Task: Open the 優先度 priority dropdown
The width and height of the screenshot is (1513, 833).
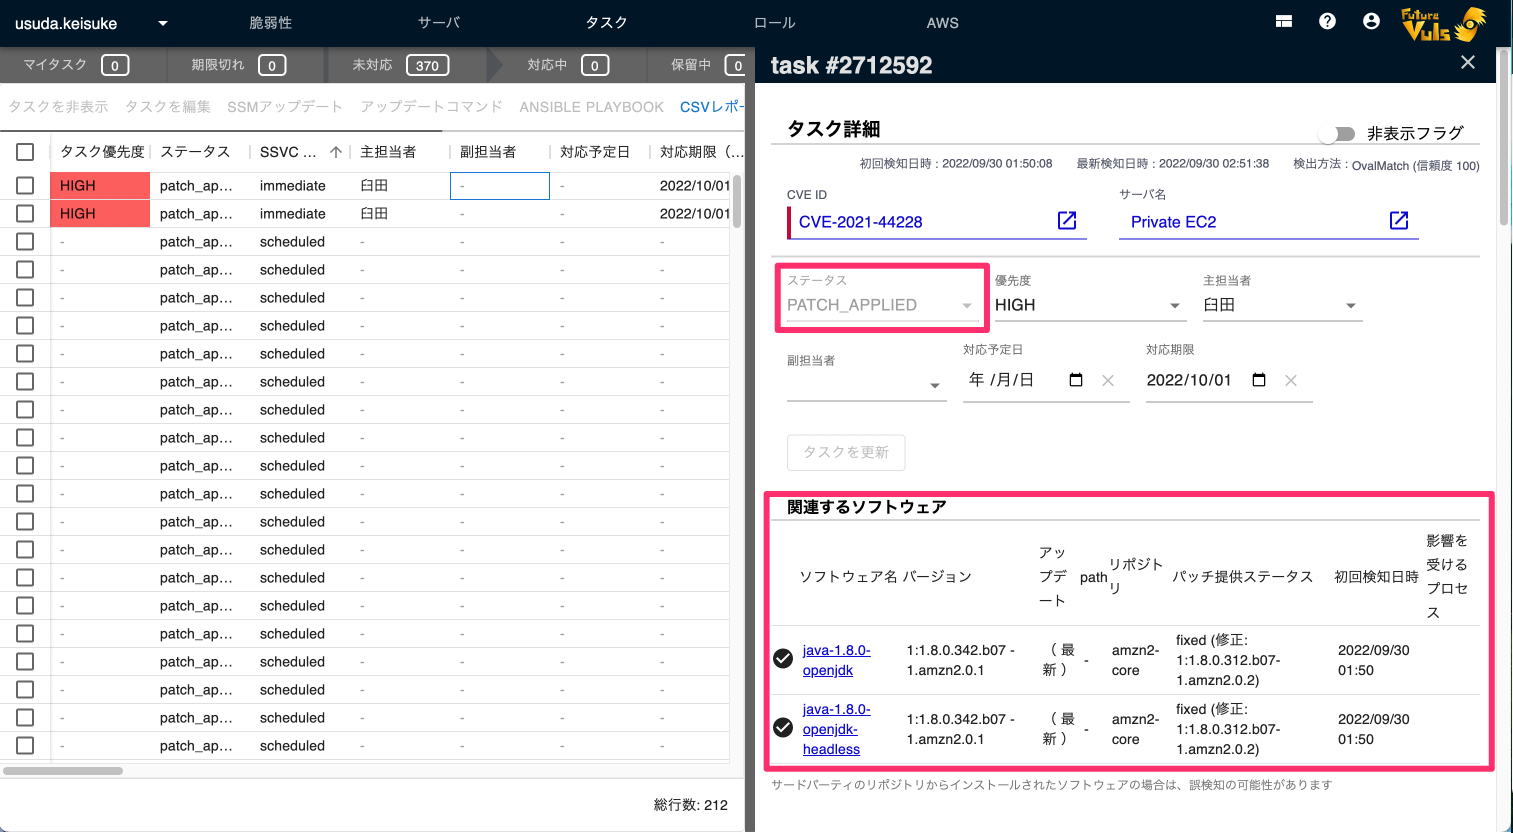Action: (x=1172, y=305)
